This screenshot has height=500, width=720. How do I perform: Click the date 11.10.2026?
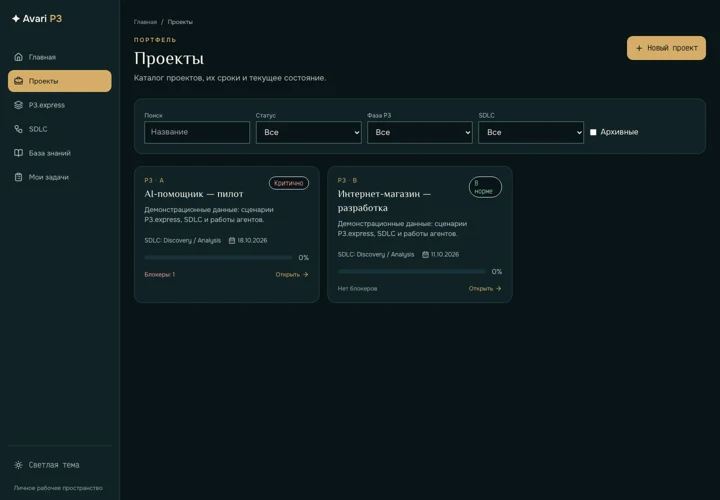[444, 254]
